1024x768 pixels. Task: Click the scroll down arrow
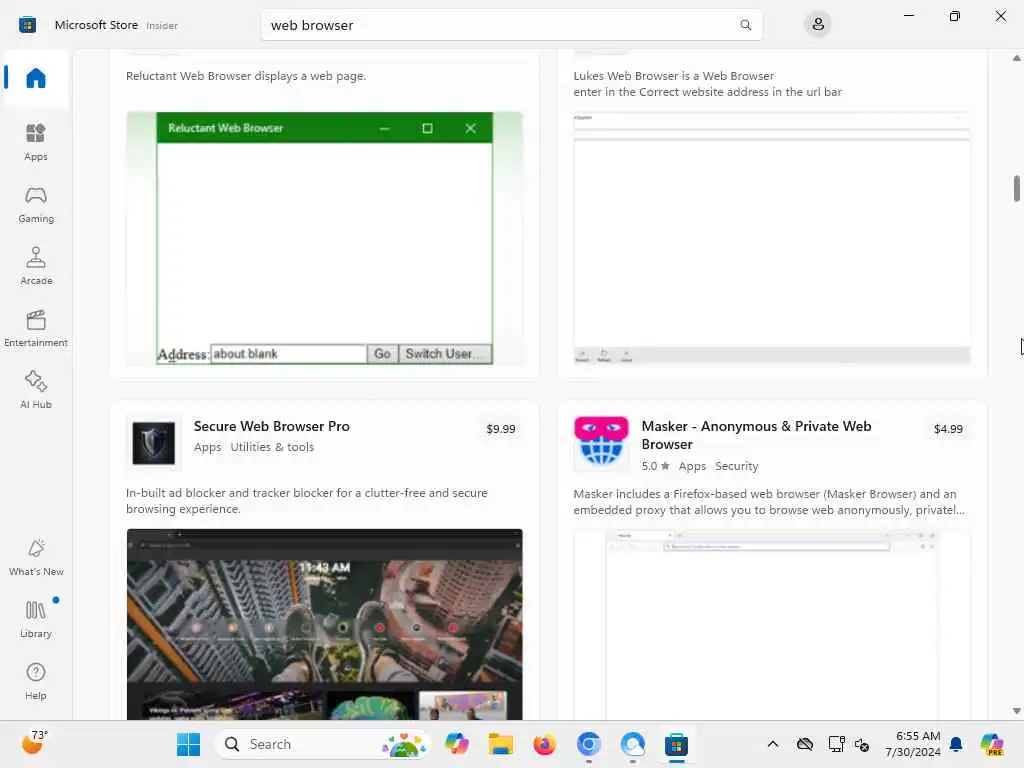pos(1016,711)
